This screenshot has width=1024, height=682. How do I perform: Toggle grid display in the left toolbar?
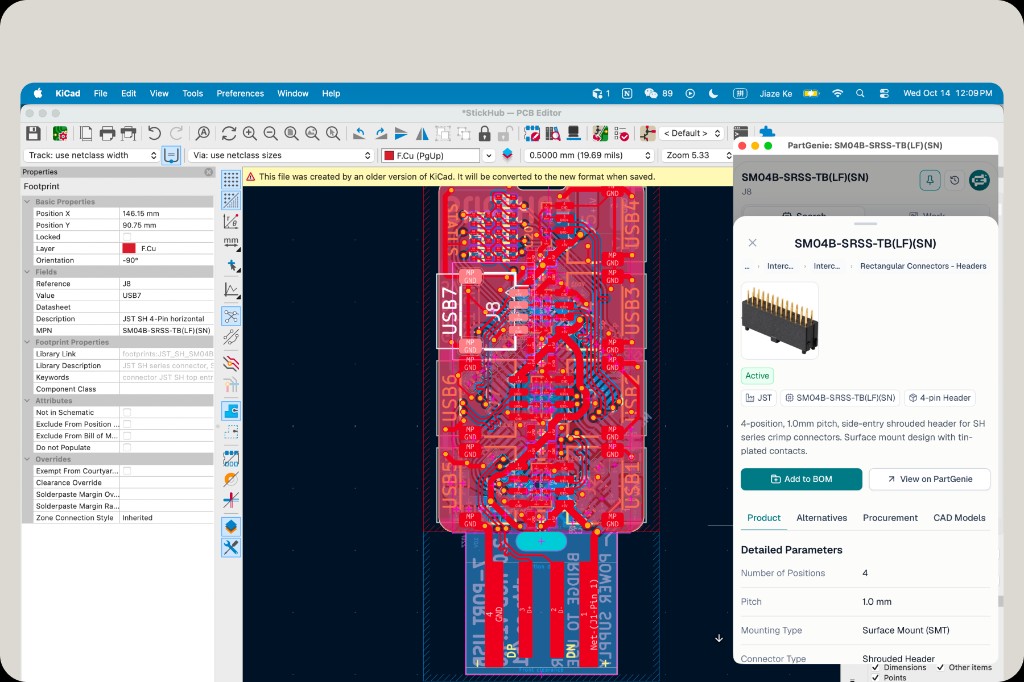(231, 179)
